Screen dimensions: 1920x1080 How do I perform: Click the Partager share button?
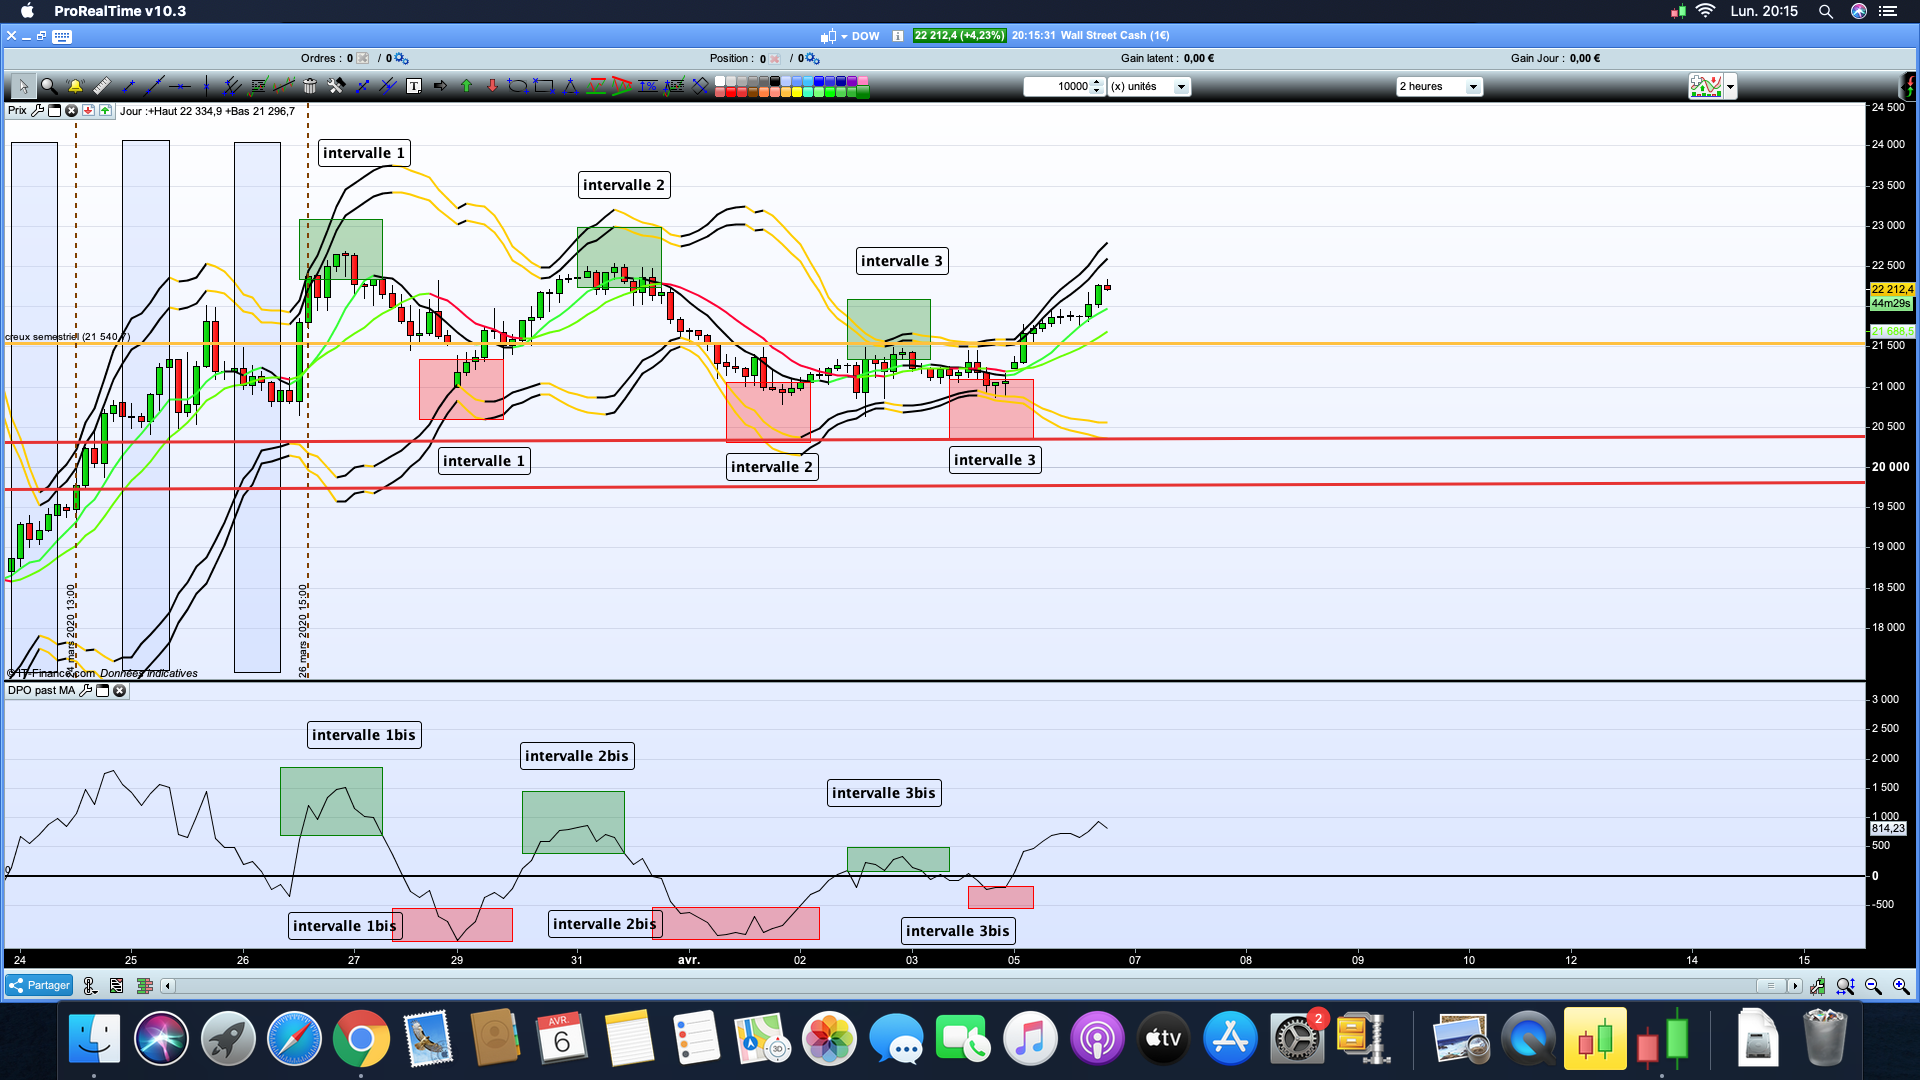click(x=39, y=986)
